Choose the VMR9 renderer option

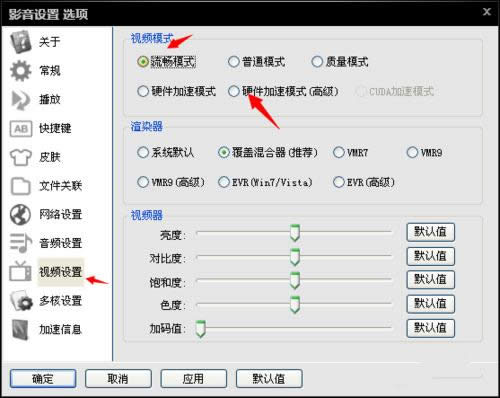point(412,153)
